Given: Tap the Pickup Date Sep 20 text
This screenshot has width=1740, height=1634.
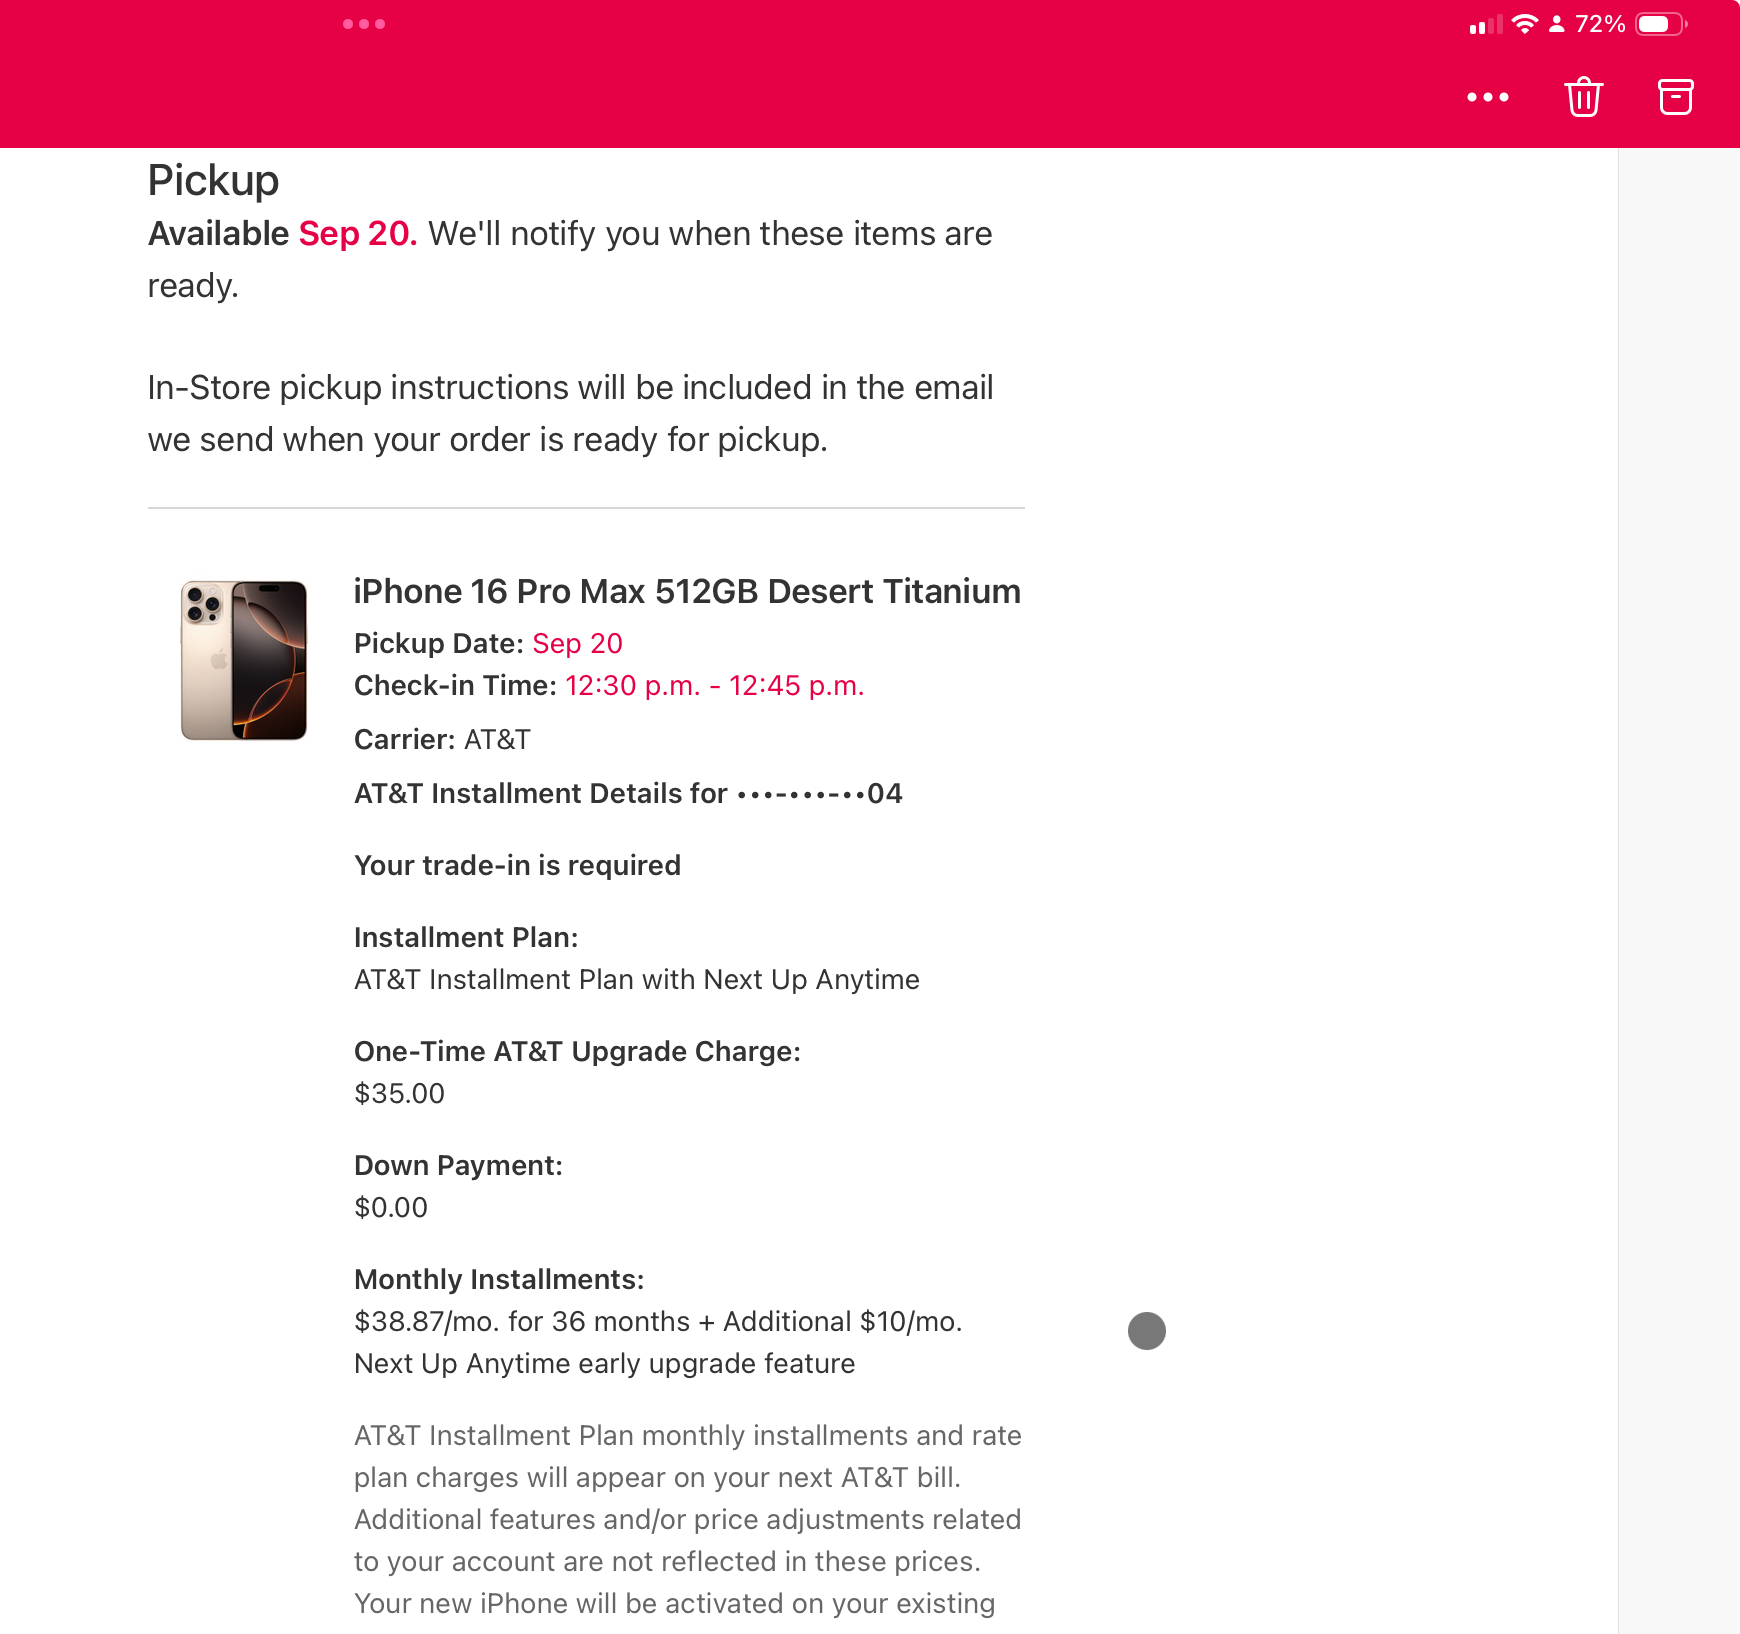Looking at the screenshot, I should pos(578,643).
